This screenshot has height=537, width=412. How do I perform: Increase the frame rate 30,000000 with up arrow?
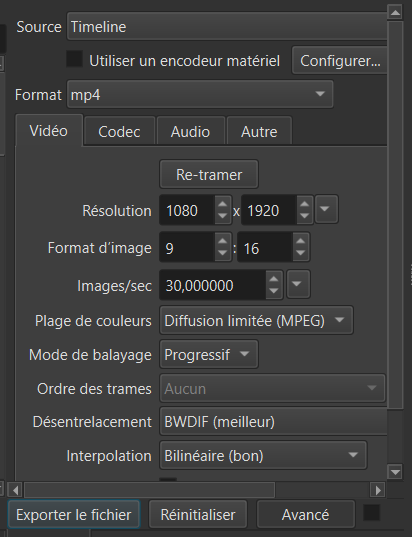click(274, 279)
